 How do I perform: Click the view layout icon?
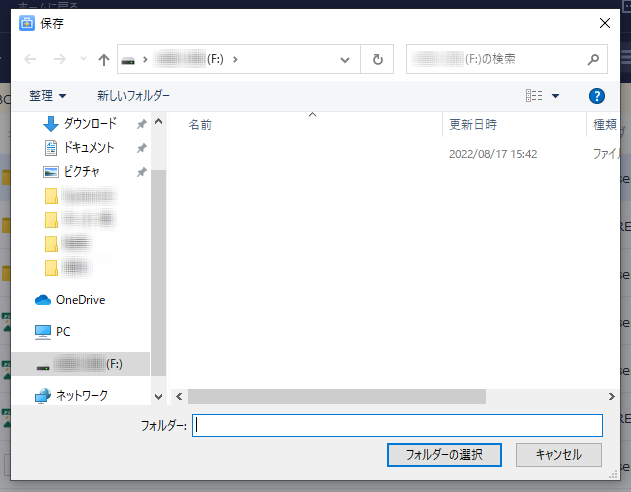[x=534, y=96]
